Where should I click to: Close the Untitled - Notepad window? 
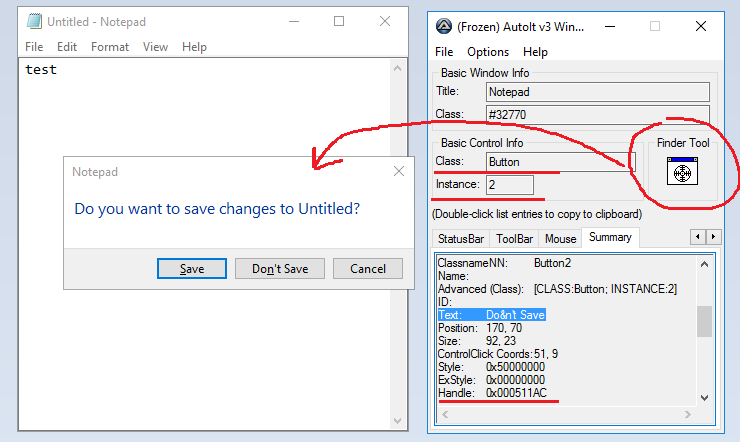coord(385,21)
